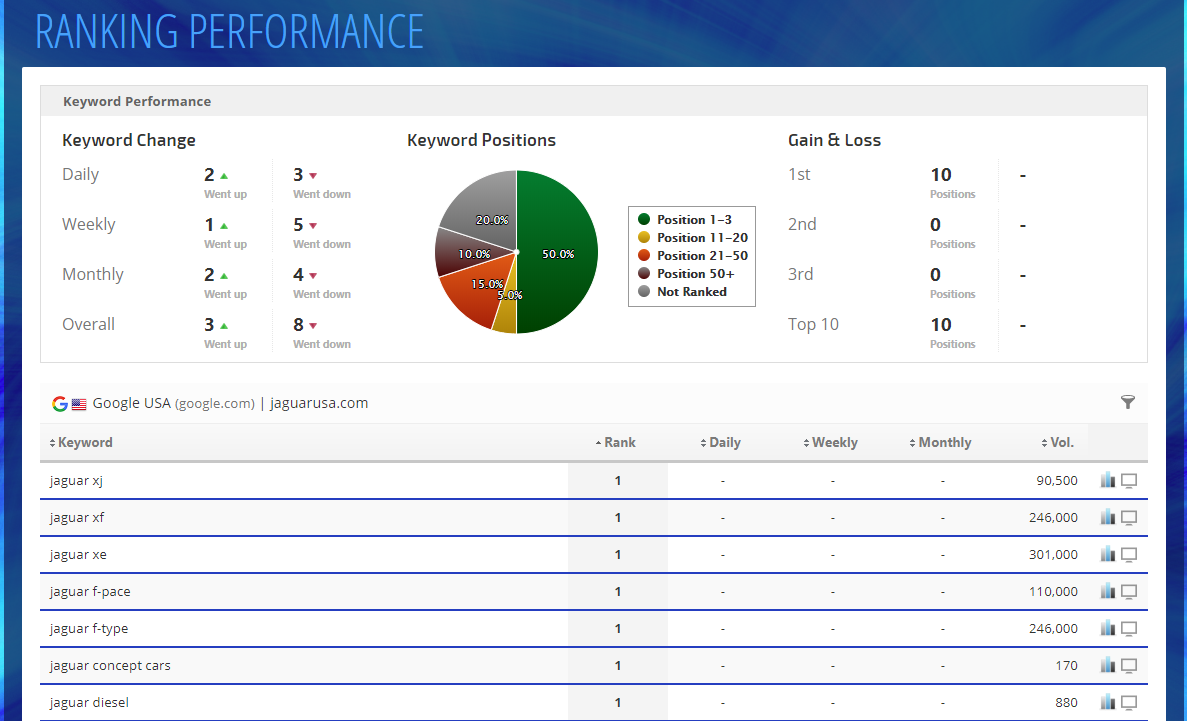
Task: Click the jaguar f-pace keyword
Action: pos(90,592)
